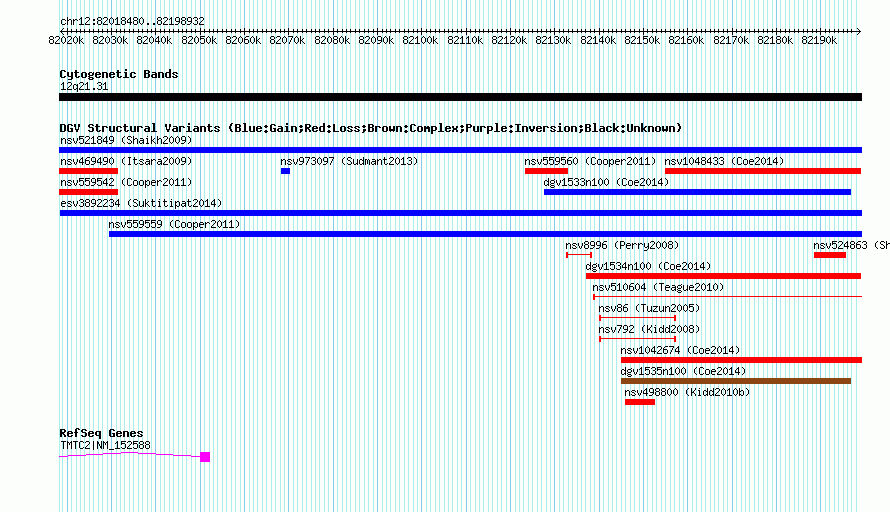Viewport: 890px width, 512px height.
Task: Select the nsv524863 red loss bar
Action: (830, 255)
